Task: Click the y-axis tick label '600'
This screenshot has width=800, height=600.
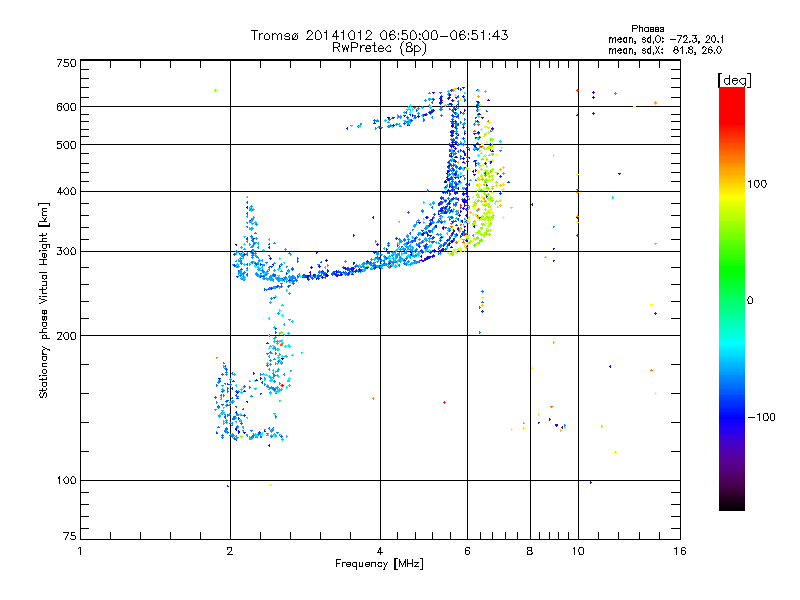Action: coord(66,107)
